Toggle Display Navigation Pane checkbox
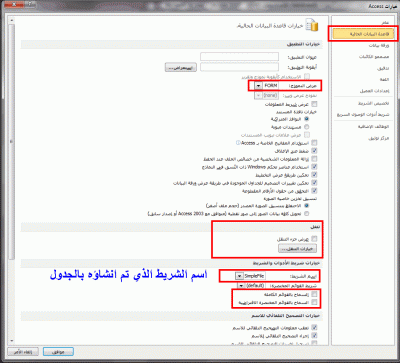Screen dimensions: 400x363 pyautogui.click(x=314, y=239)
